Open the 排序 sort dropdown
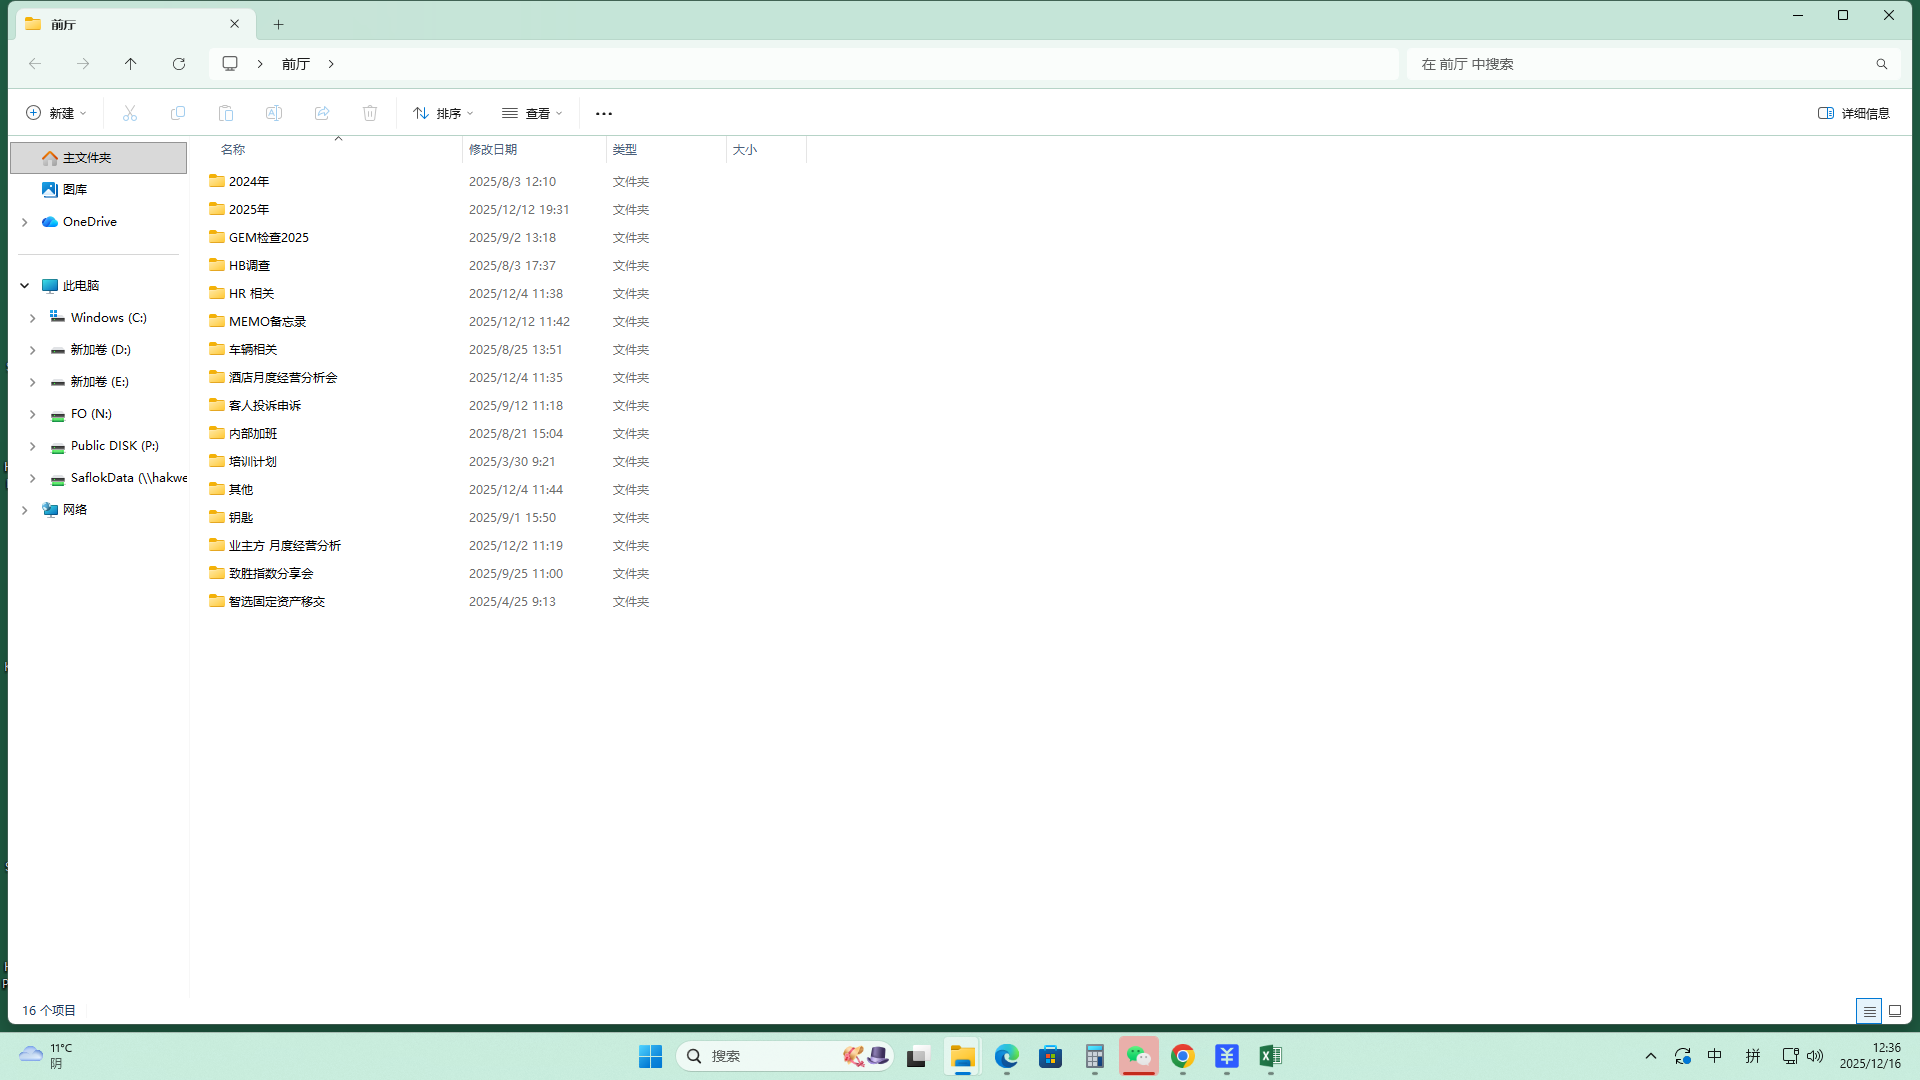The image size is (1920, 1080). [443, 113]
